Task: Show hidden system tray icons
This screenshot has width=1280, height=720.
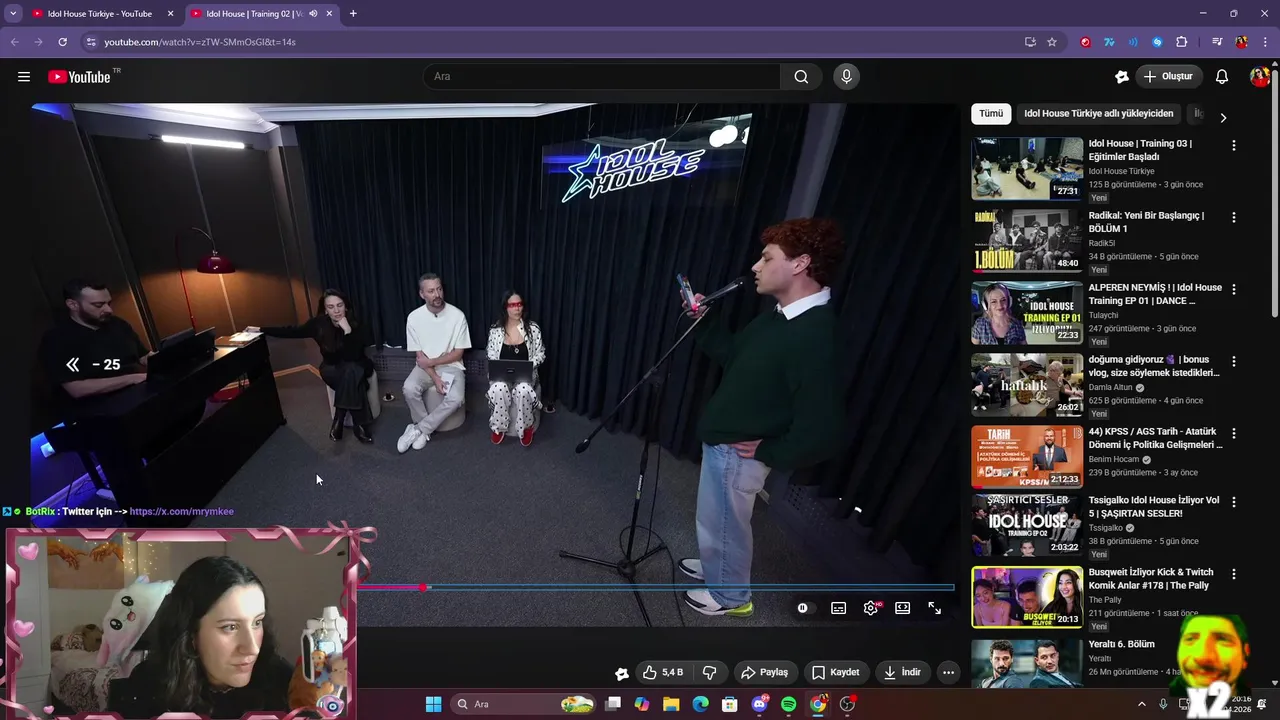Action: pyautogui.click(x=1142, y=704)
